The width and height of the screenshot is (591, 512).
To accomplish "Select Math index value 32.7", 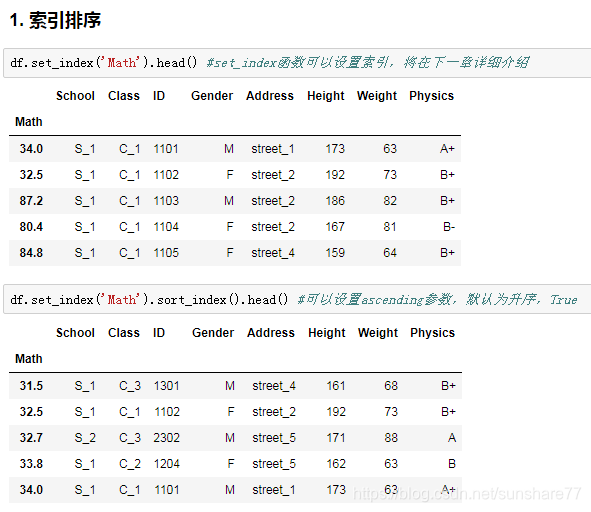I will (31, 438).
